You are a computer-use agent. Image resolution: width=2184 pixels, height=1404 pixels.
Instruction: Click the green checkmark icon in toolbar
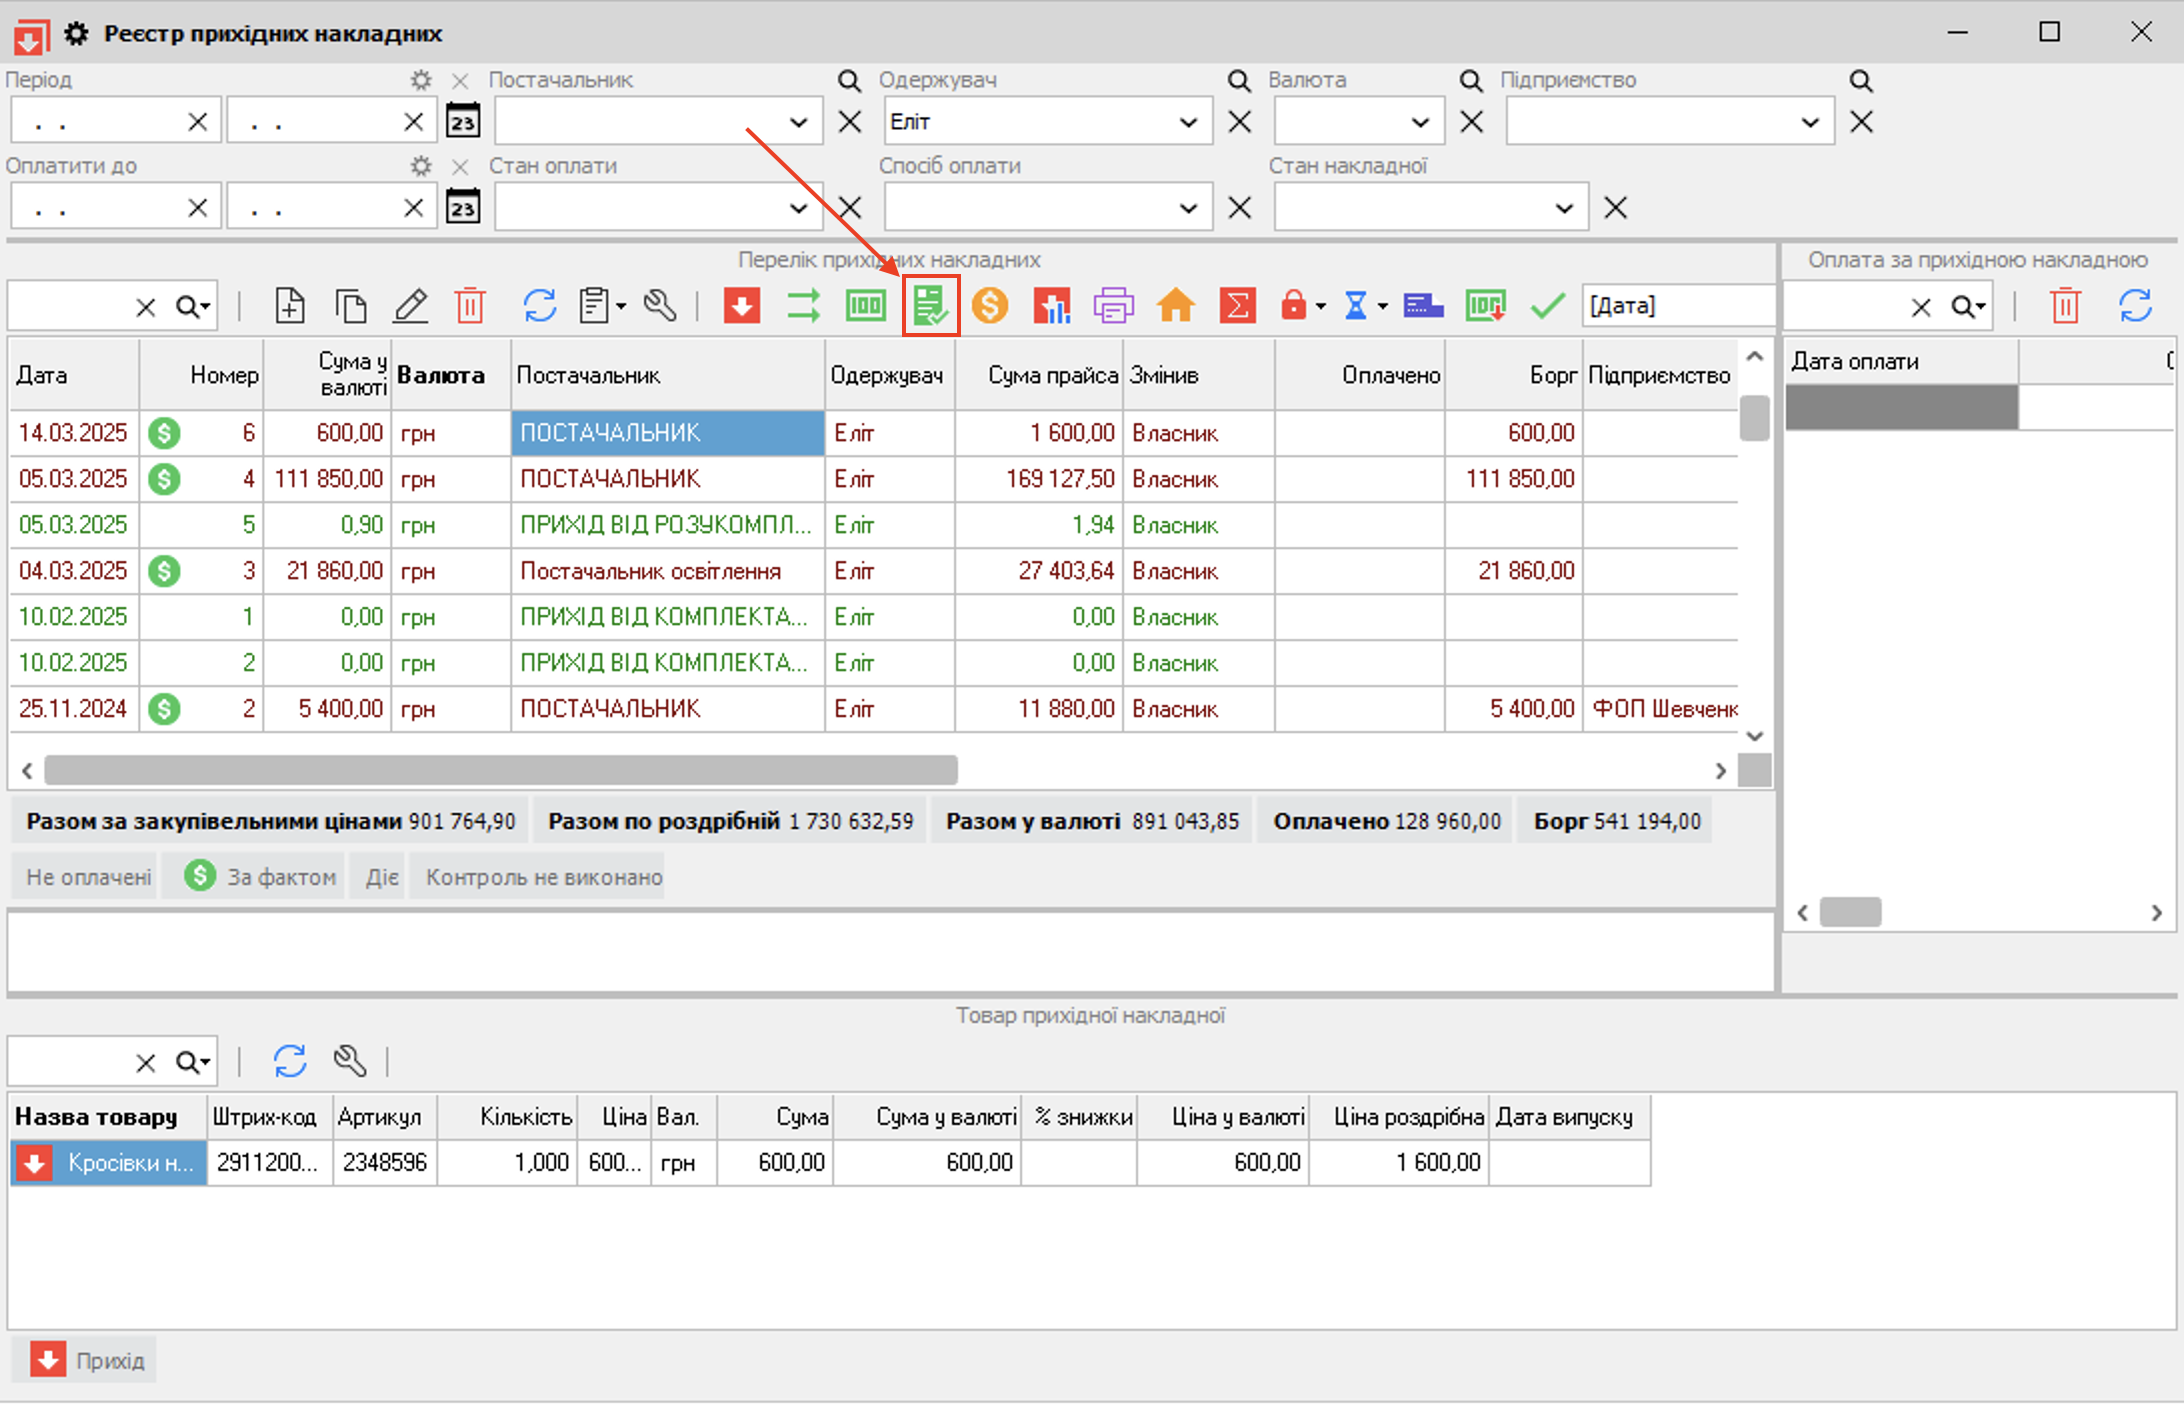point(1547,306)
